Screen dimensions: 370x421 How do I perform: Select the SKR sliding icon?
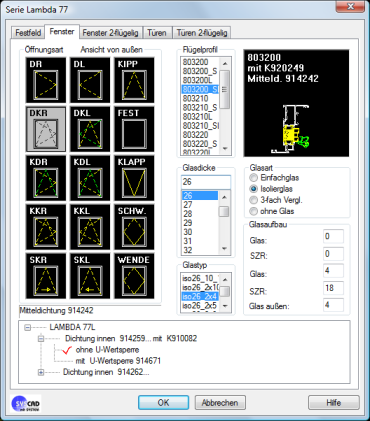point(46,276)
